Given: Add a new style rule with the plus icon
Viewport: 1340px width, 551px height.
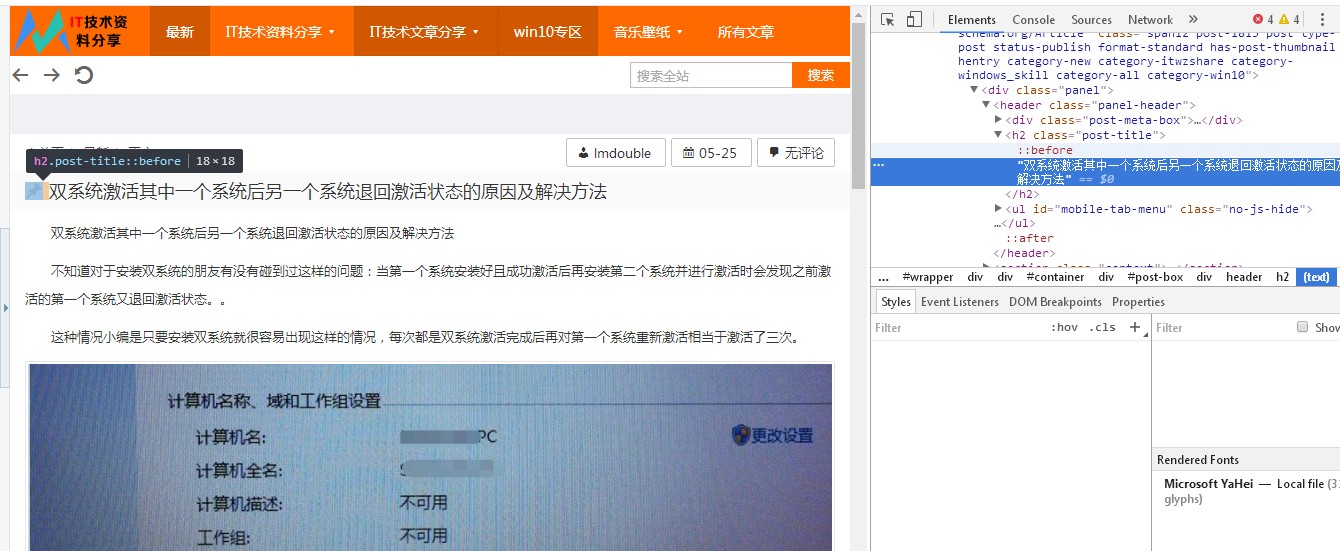Looking at the screenshot, I should click(x=1134, y=327).
